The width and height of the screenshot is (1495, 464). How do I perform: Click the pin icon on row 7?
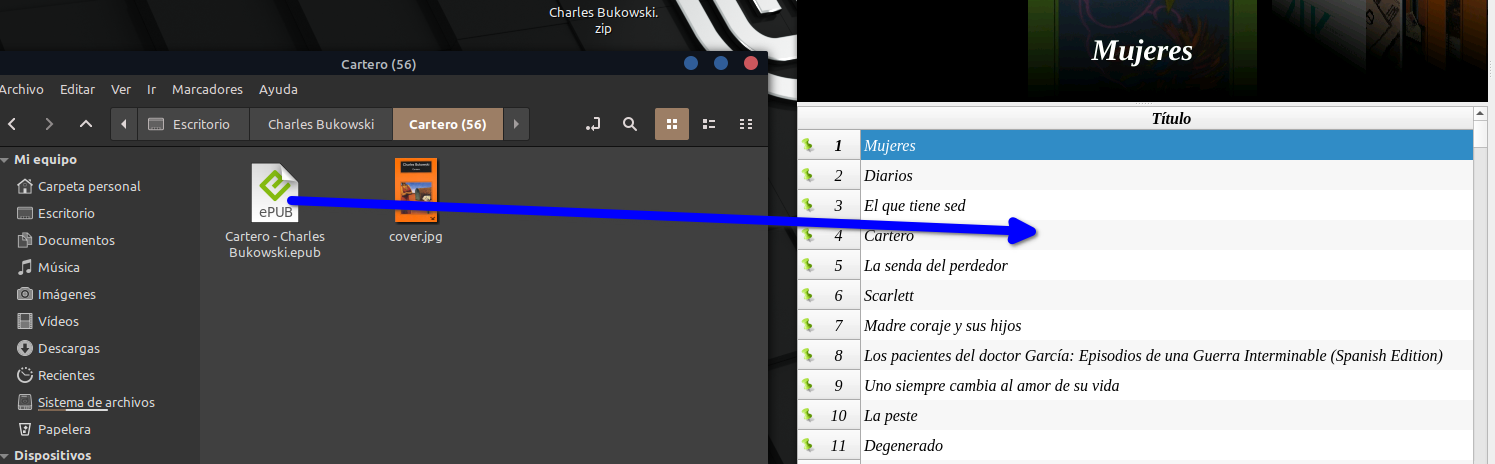click(808, 325)
